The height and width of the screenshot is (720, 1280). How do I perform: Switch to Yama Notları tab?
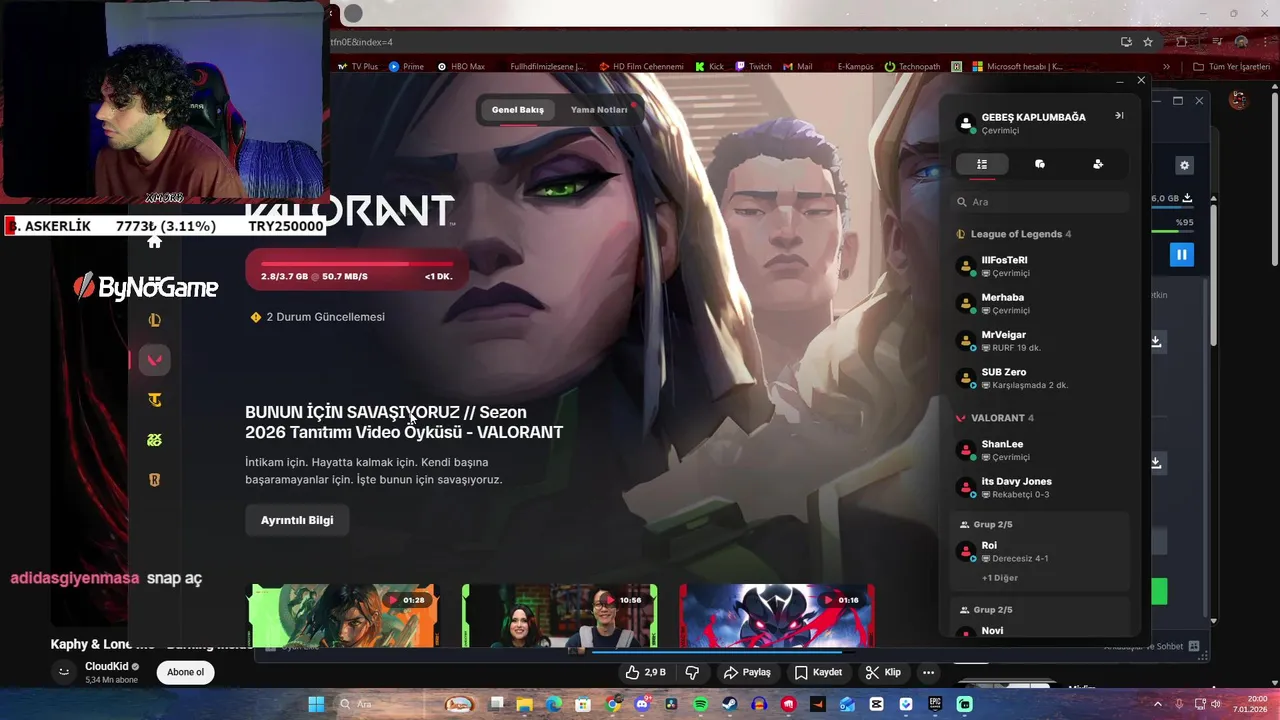[599, 110]
